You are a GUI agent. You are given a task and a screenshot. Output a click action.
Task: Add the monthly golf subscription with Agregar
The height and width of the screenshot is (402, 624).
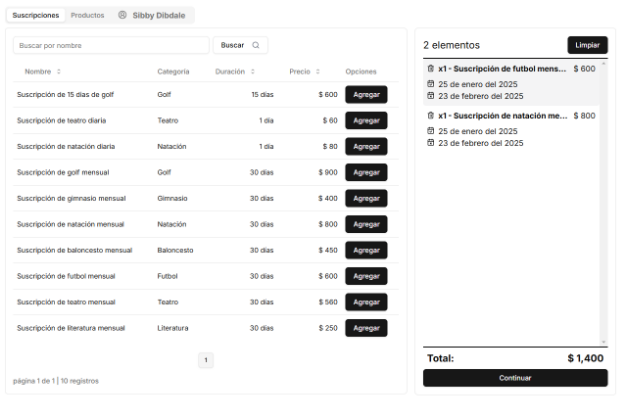pos(366,172)
